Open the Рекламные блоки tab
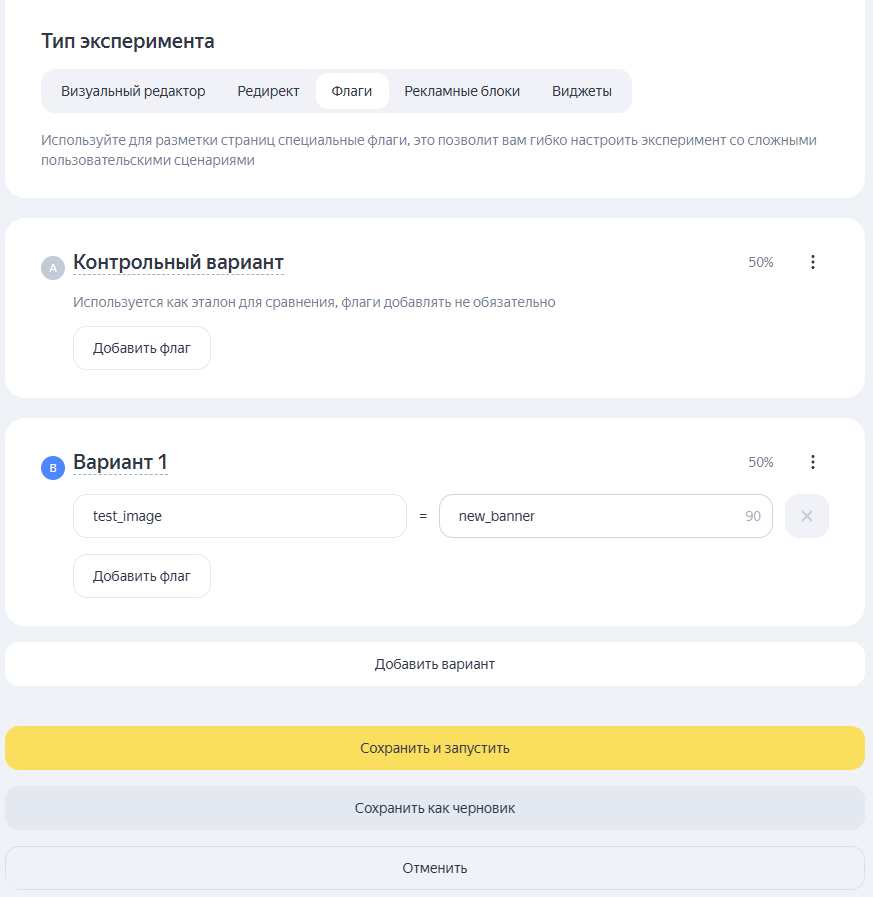Viewport: 873px width, 897px height. click(x=462, y=91)
